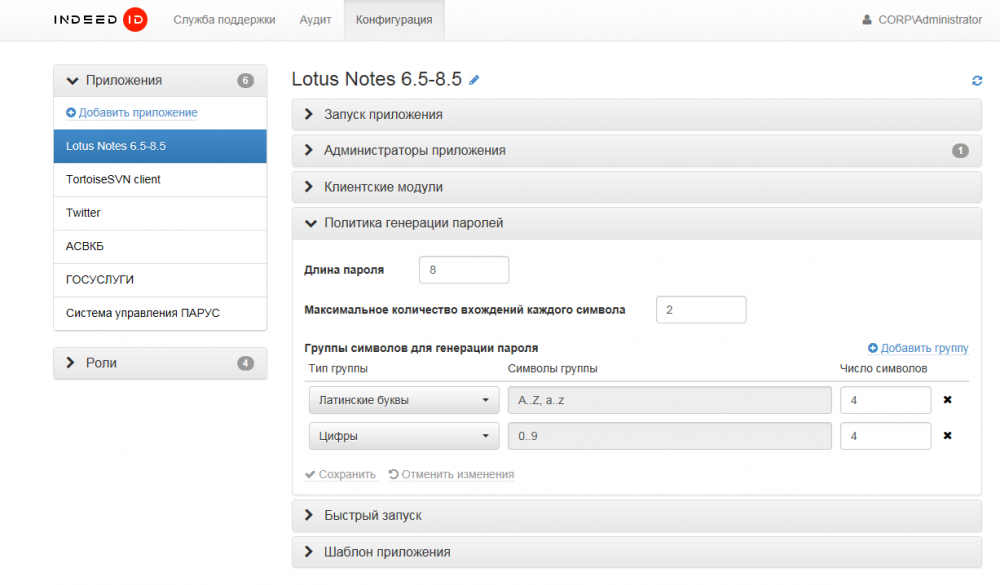Viewport: 1000px width, 585px height.
Task: Select TortoiseSVN client in applications list
Action: click(113, 180)
